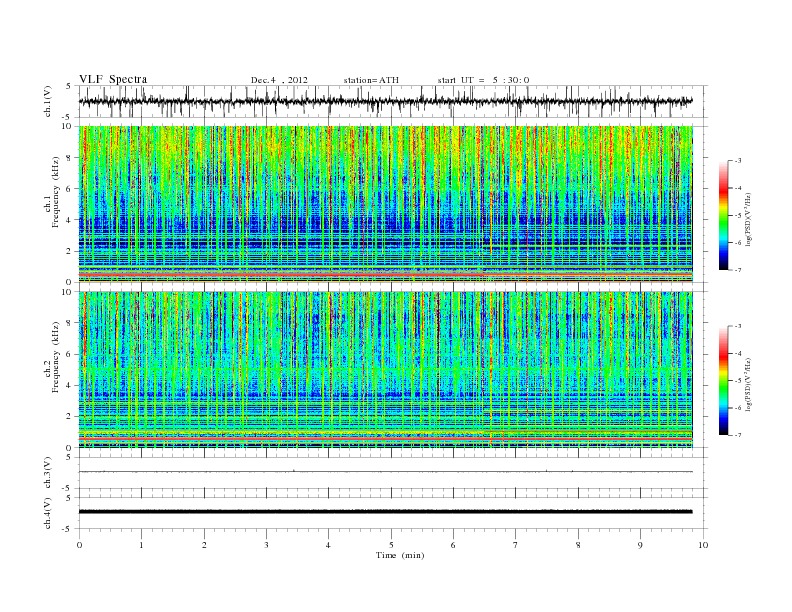Click the '-7' tick on ch.2 color bar
This screenshot has width=792, height=612.
click(x=737, y=435)
